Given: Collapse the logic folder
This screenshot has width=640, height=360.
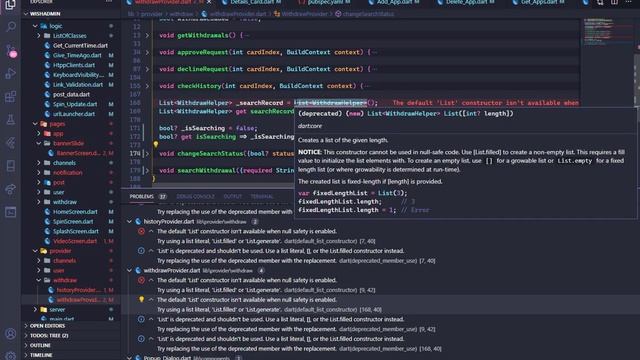Looking at the screenshot, I should [35, 26].
